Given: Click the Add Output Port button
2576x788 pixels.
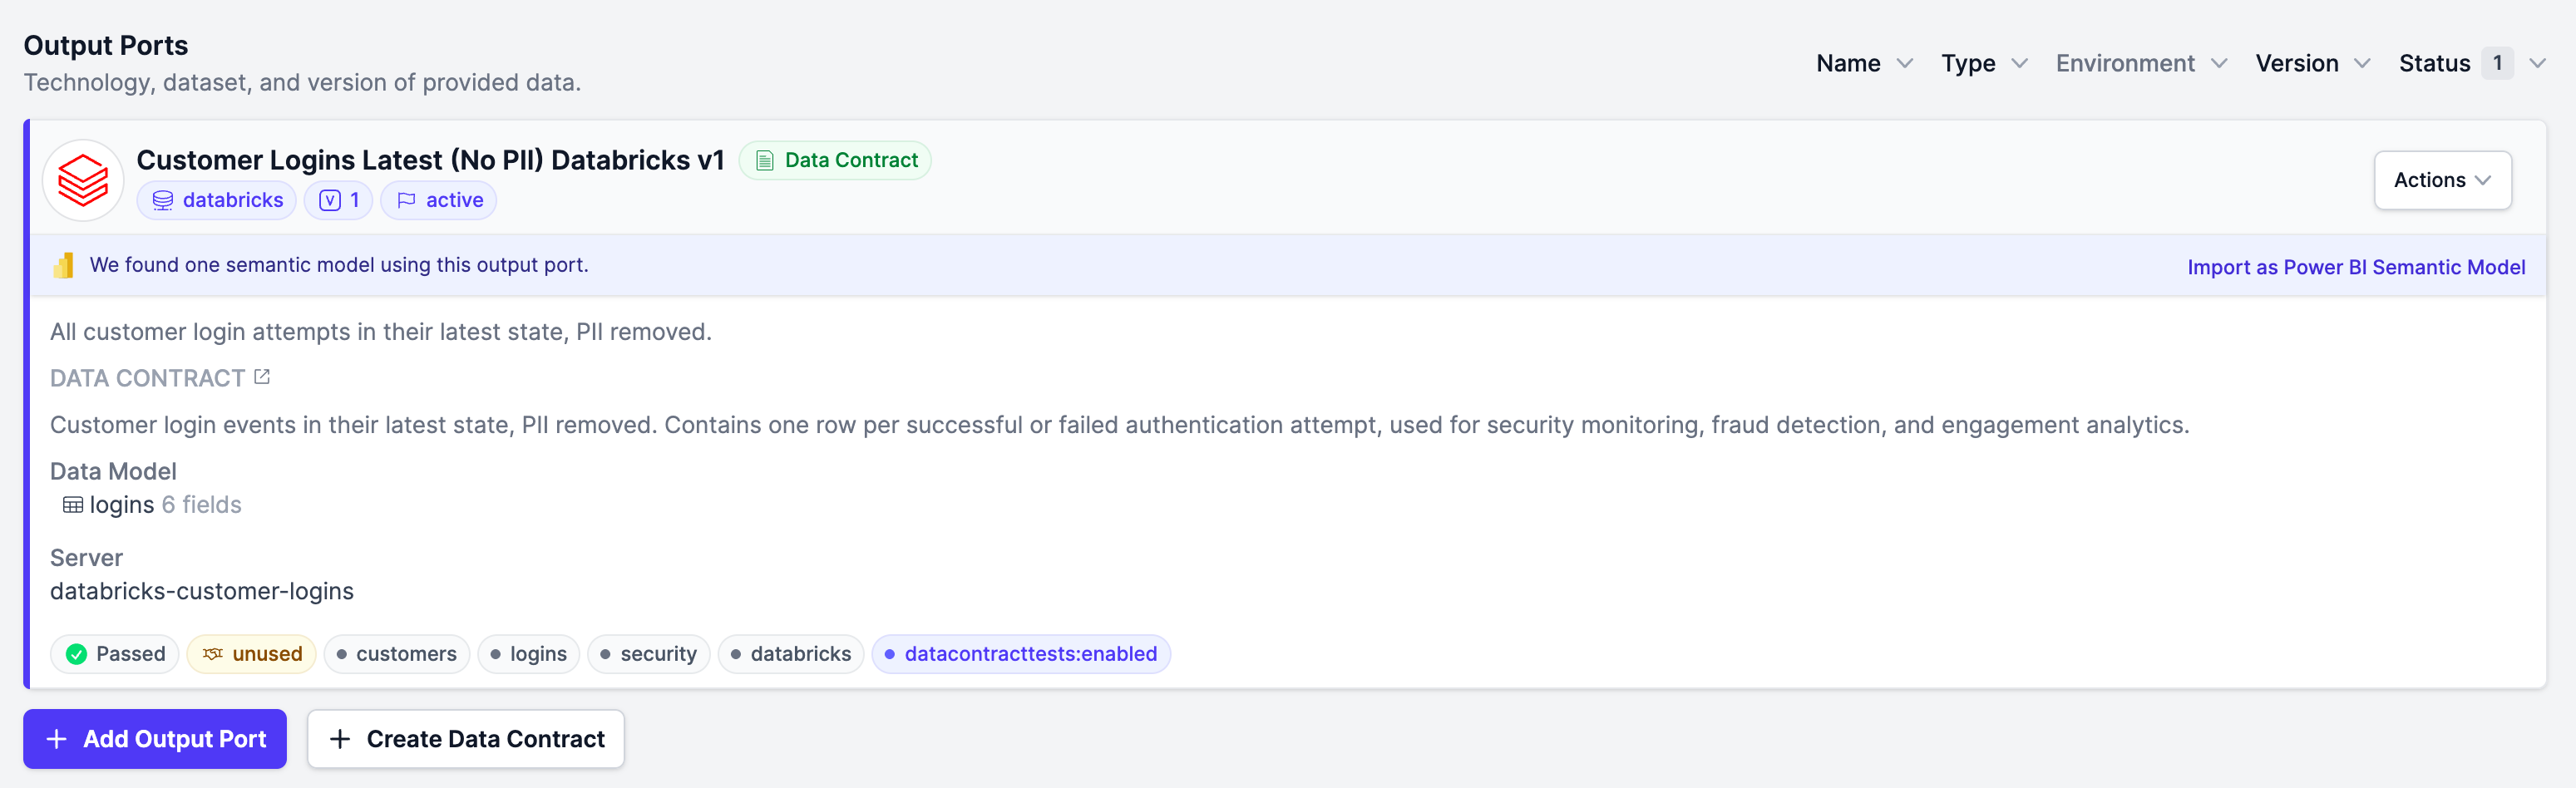Looking at the screenshot, I should point(155,739).
